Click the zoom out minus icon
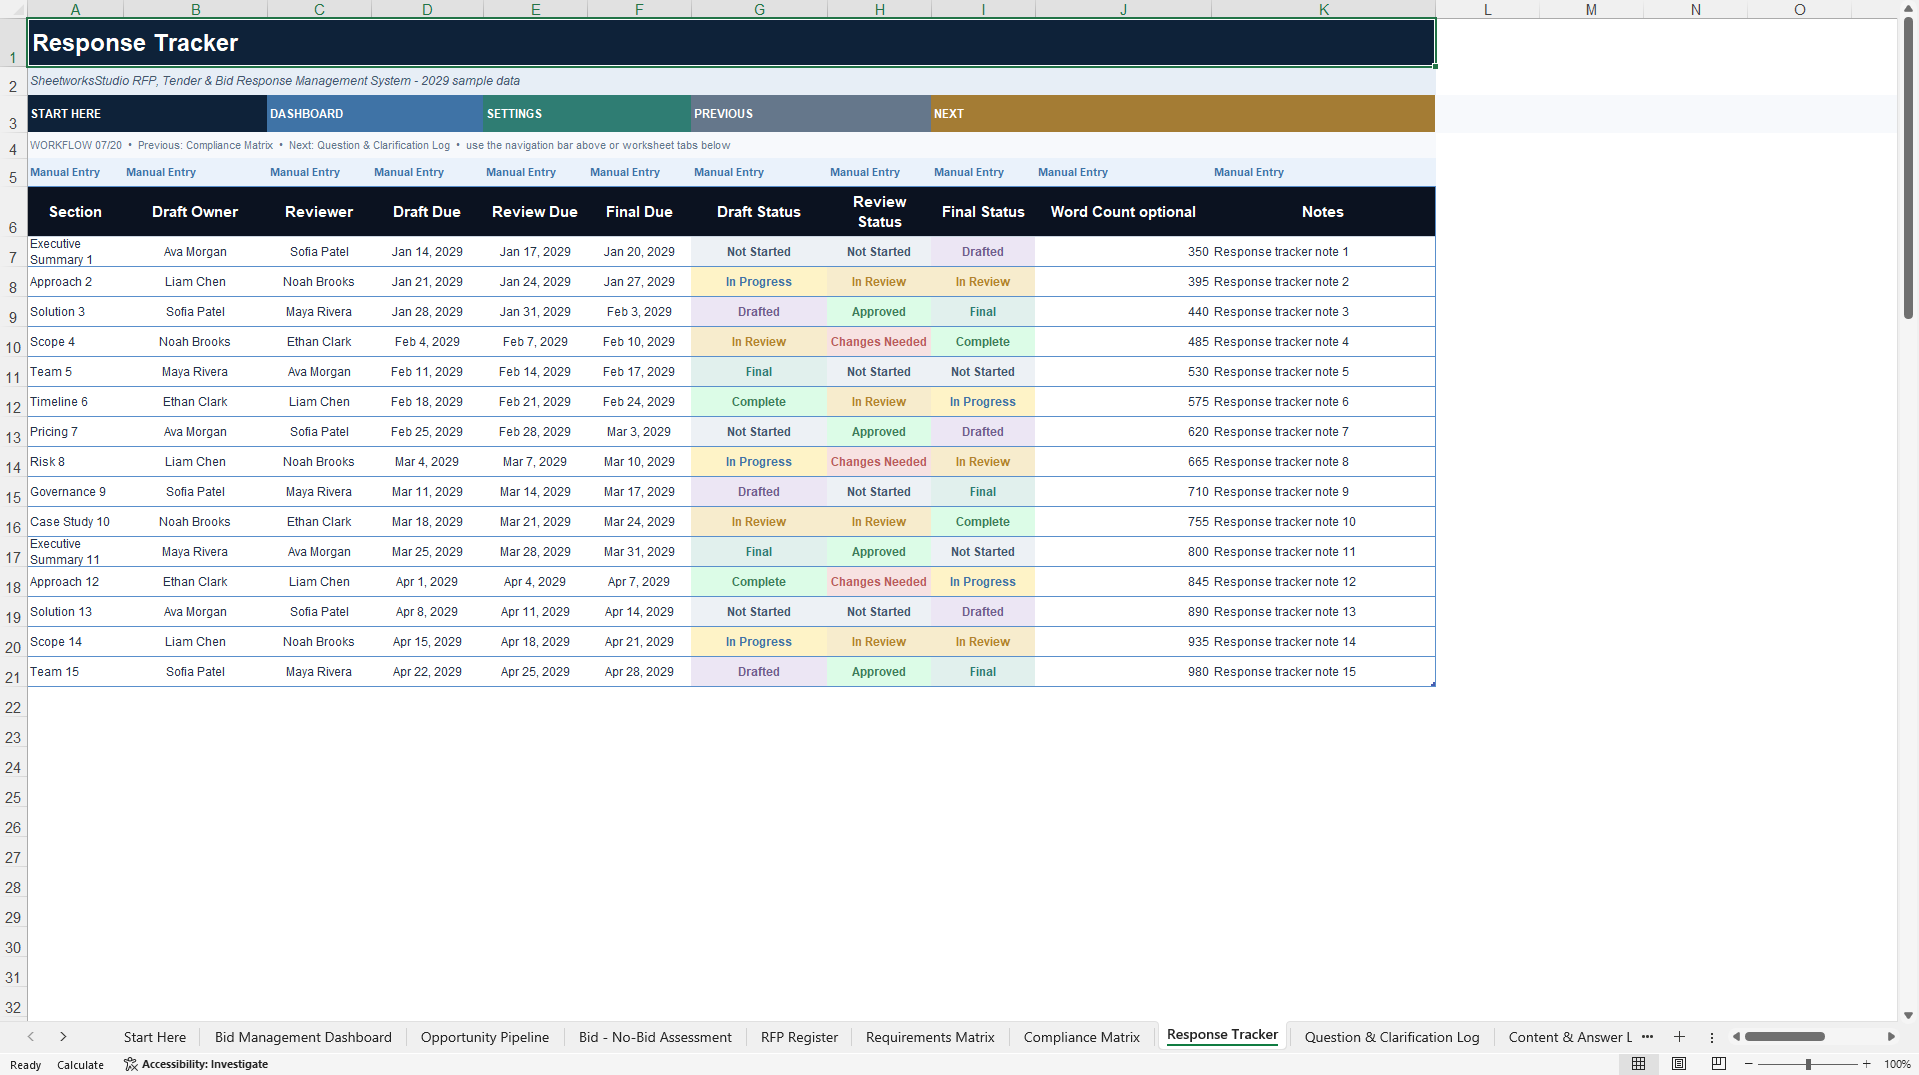 (x=1749, y=1064)
